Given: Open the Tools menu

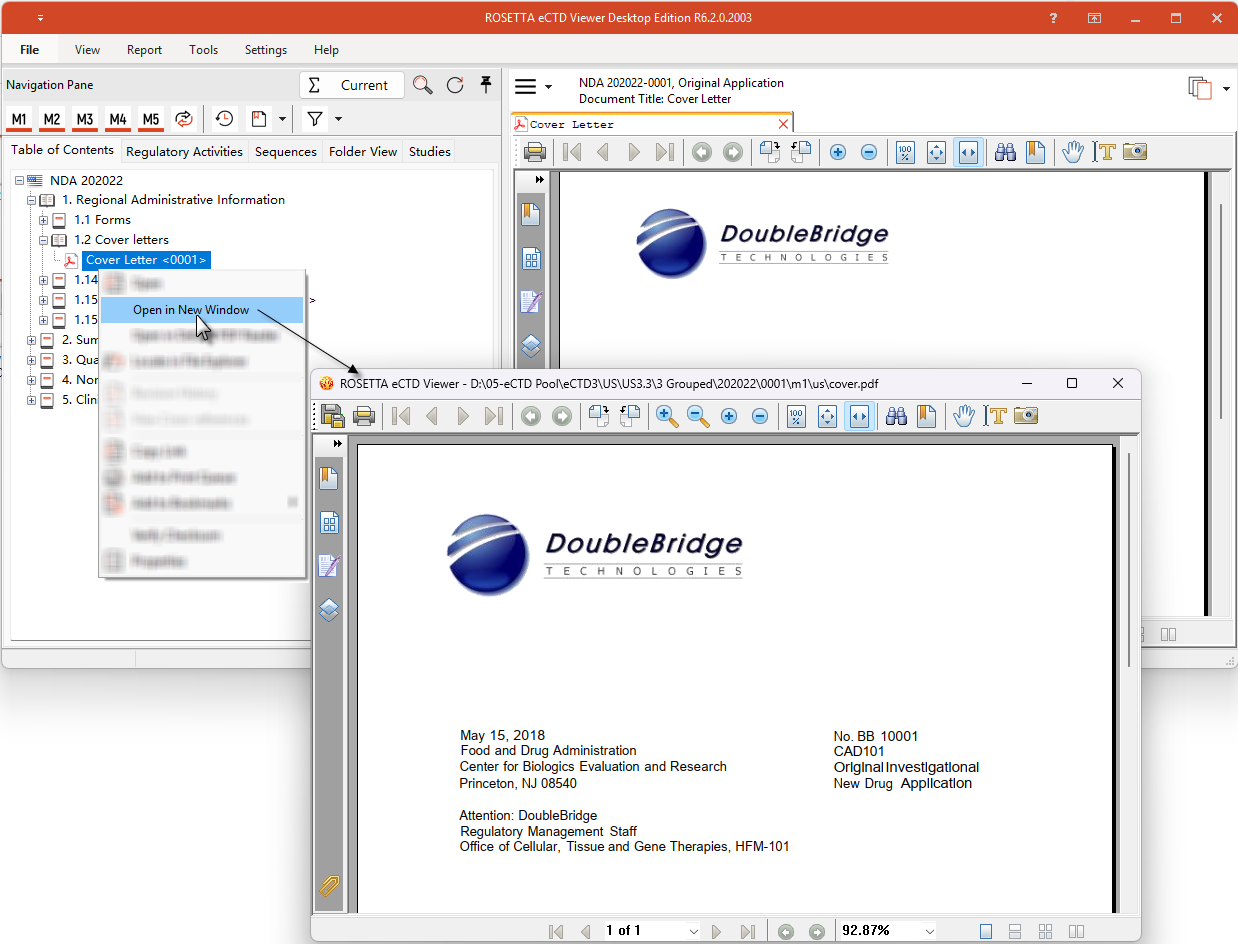Looking at the screenshot, I should (x=204, y=50).
